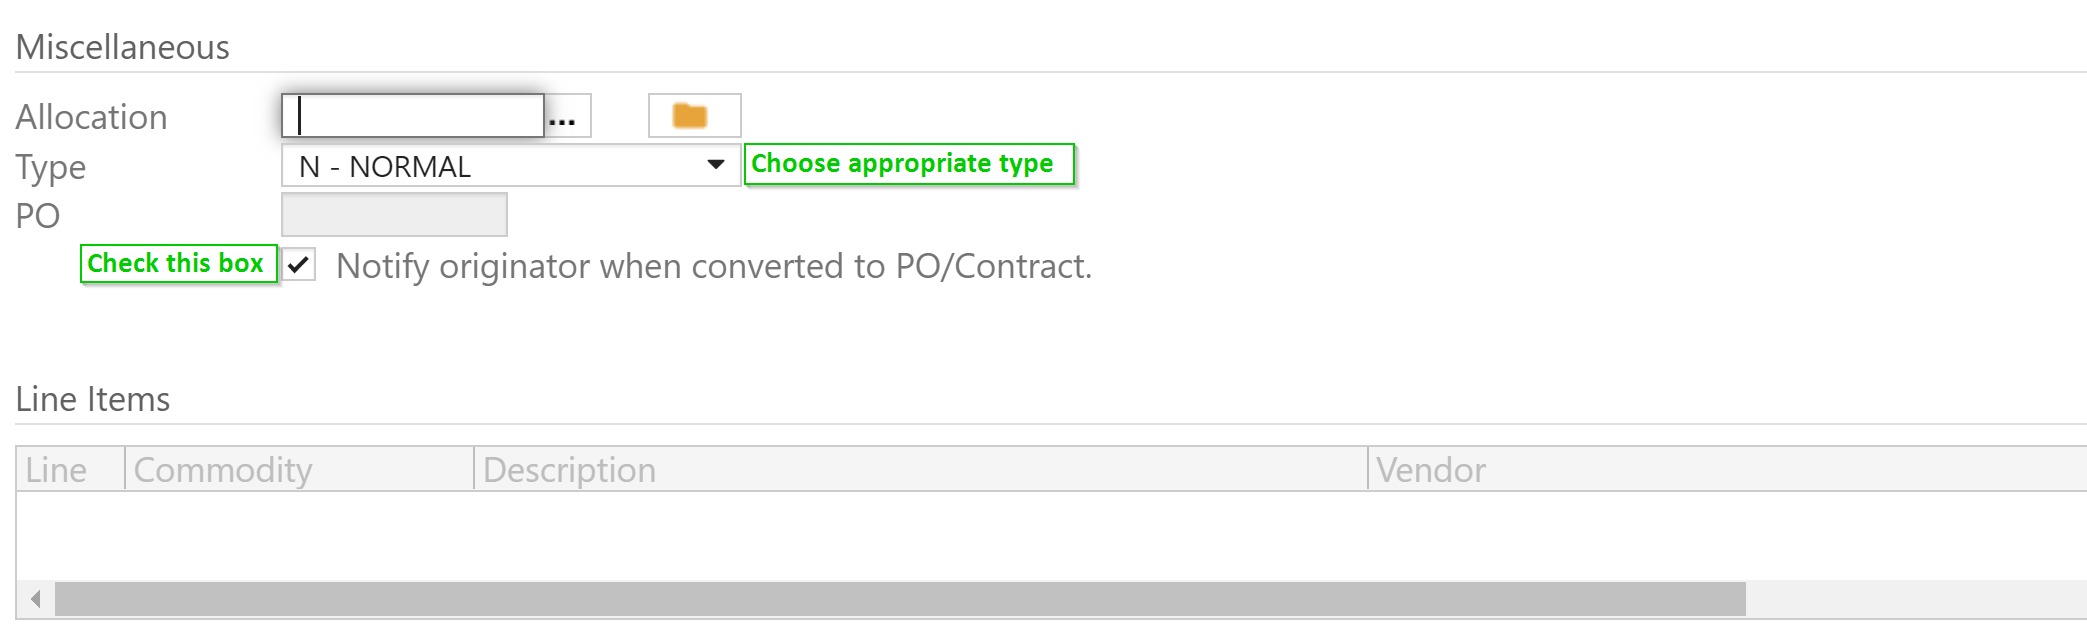Click the Line Items horizontal scrollbar thumb
2087x636 pixels.
(900, 599)
